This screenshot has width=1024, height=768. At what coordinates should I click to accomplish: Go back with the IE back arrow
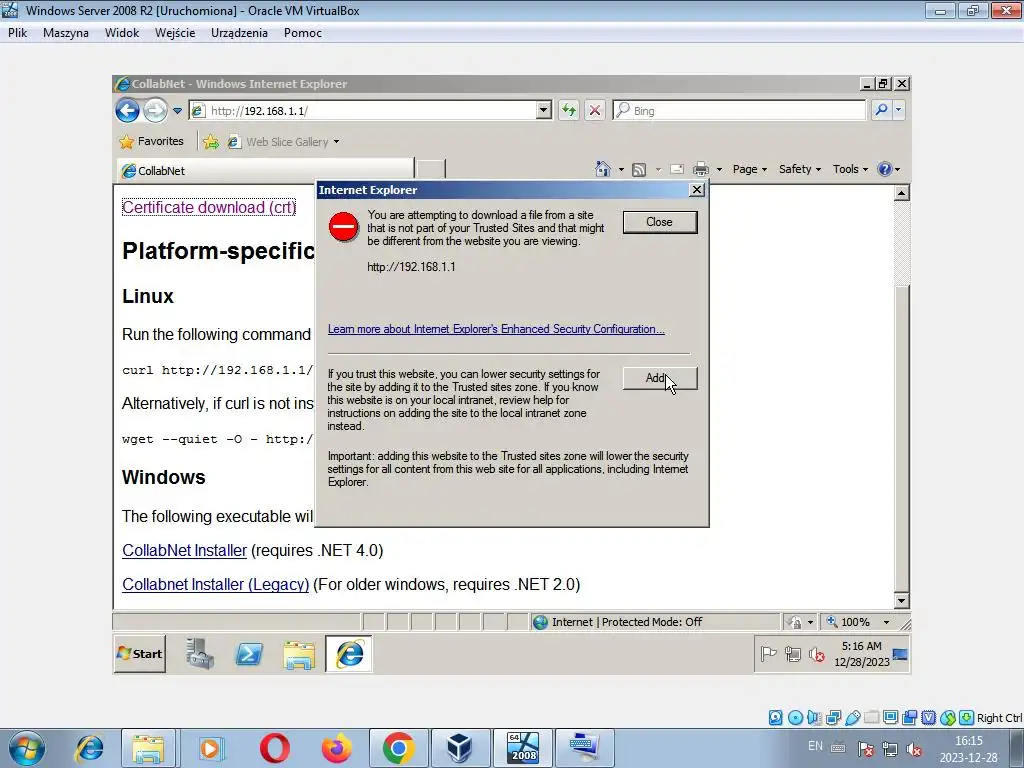click(128, 110)
